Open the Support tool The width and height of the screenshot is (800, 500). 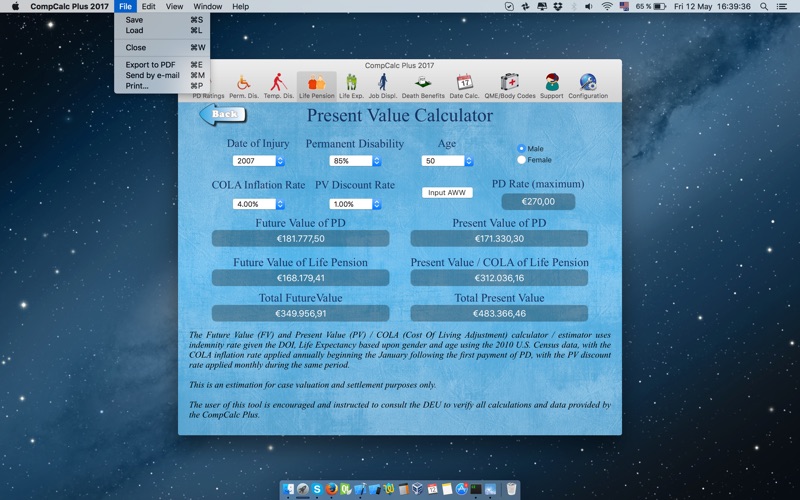point(552,86)
